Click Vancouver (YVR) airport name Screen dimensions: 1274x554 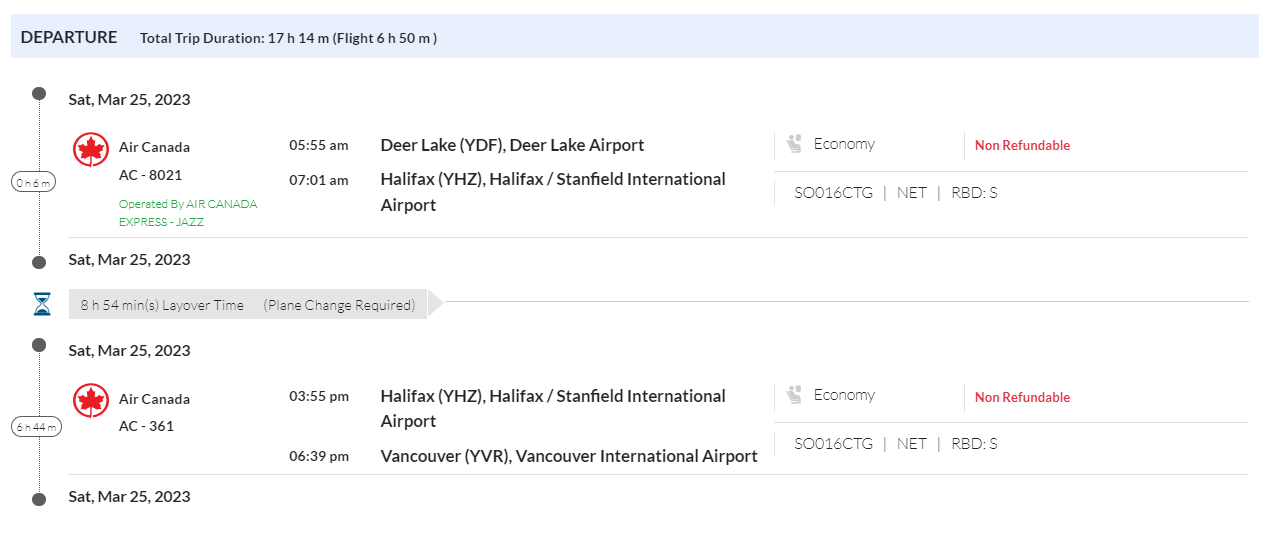[568, 456]
